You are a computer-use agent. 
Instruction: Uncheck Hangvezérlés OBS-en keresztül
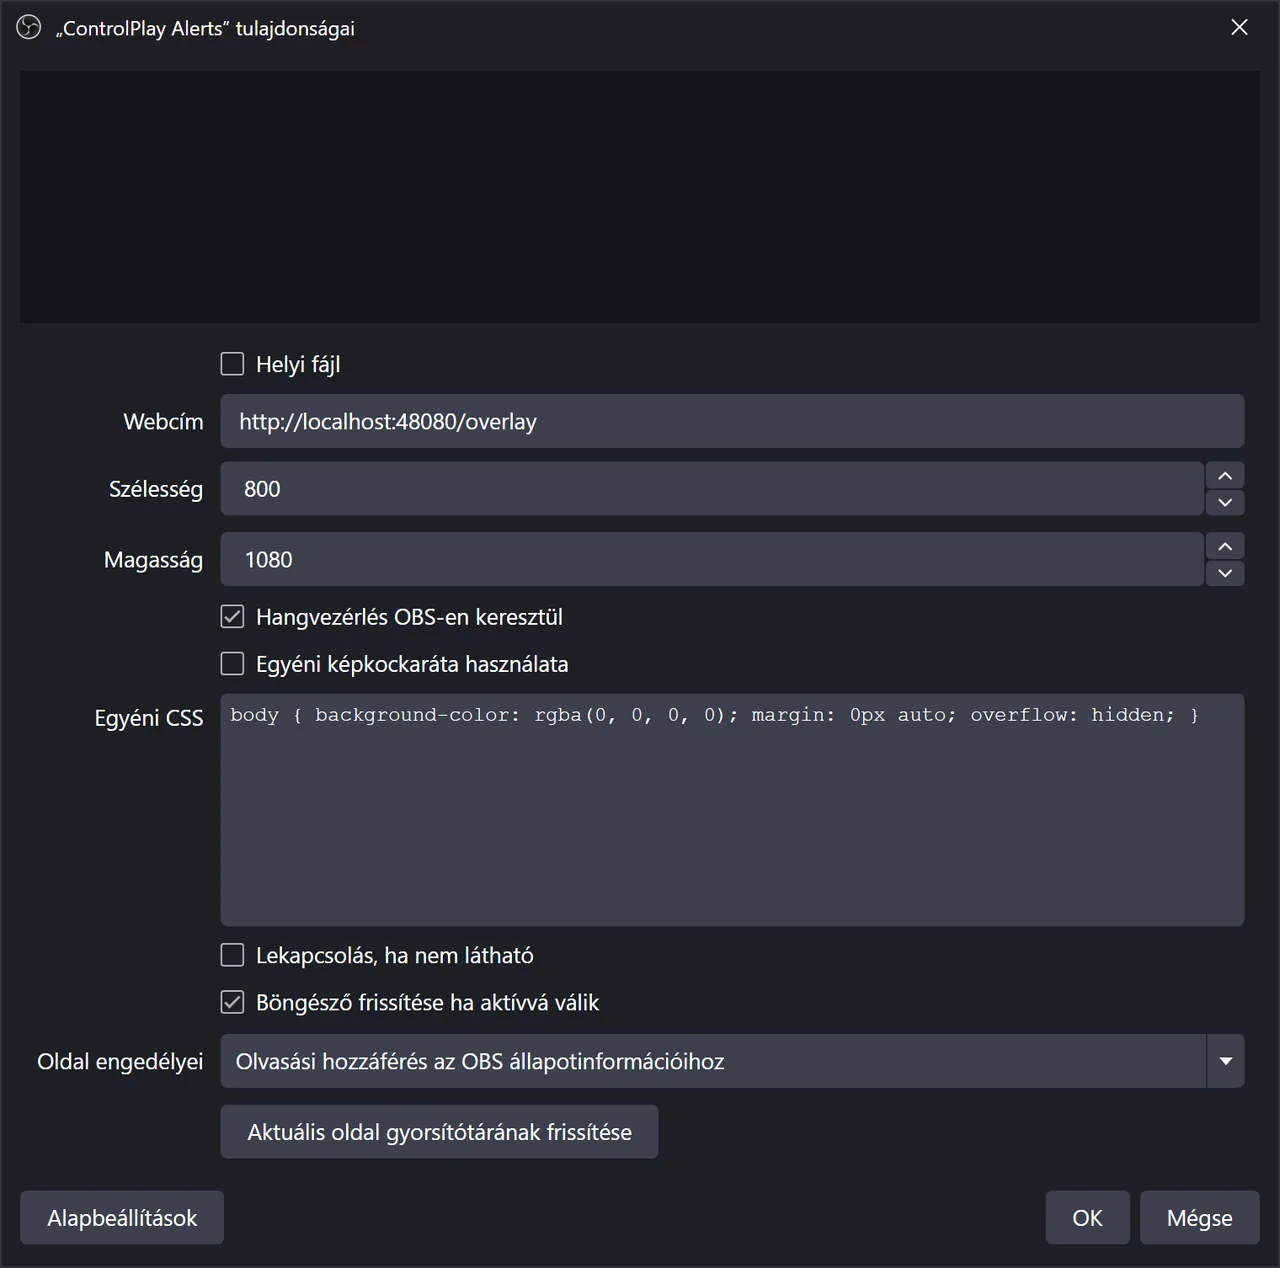[232, 617]
